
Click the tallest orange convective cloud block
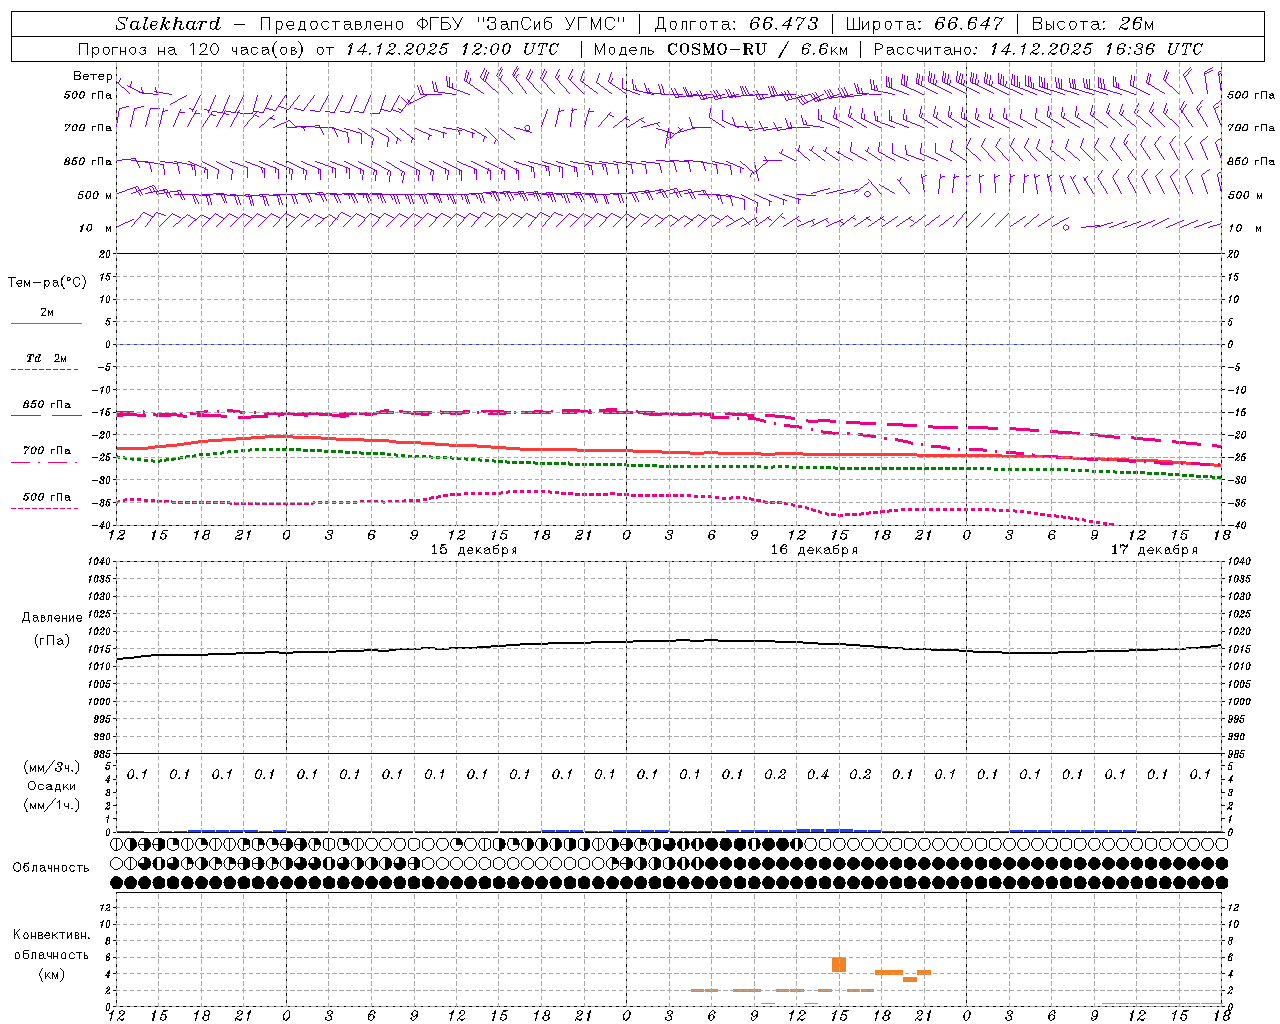(839, 965)
